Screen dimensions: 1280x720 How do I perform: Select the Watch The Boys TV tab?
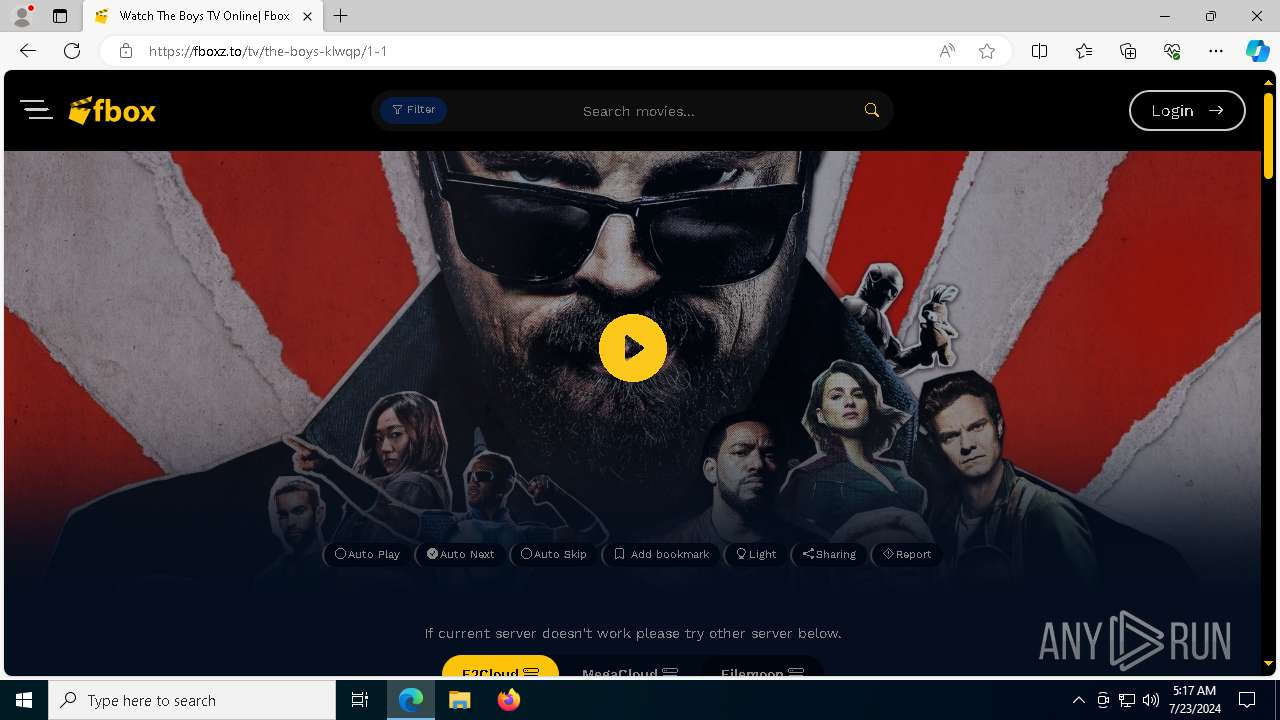tap(203, 16)
